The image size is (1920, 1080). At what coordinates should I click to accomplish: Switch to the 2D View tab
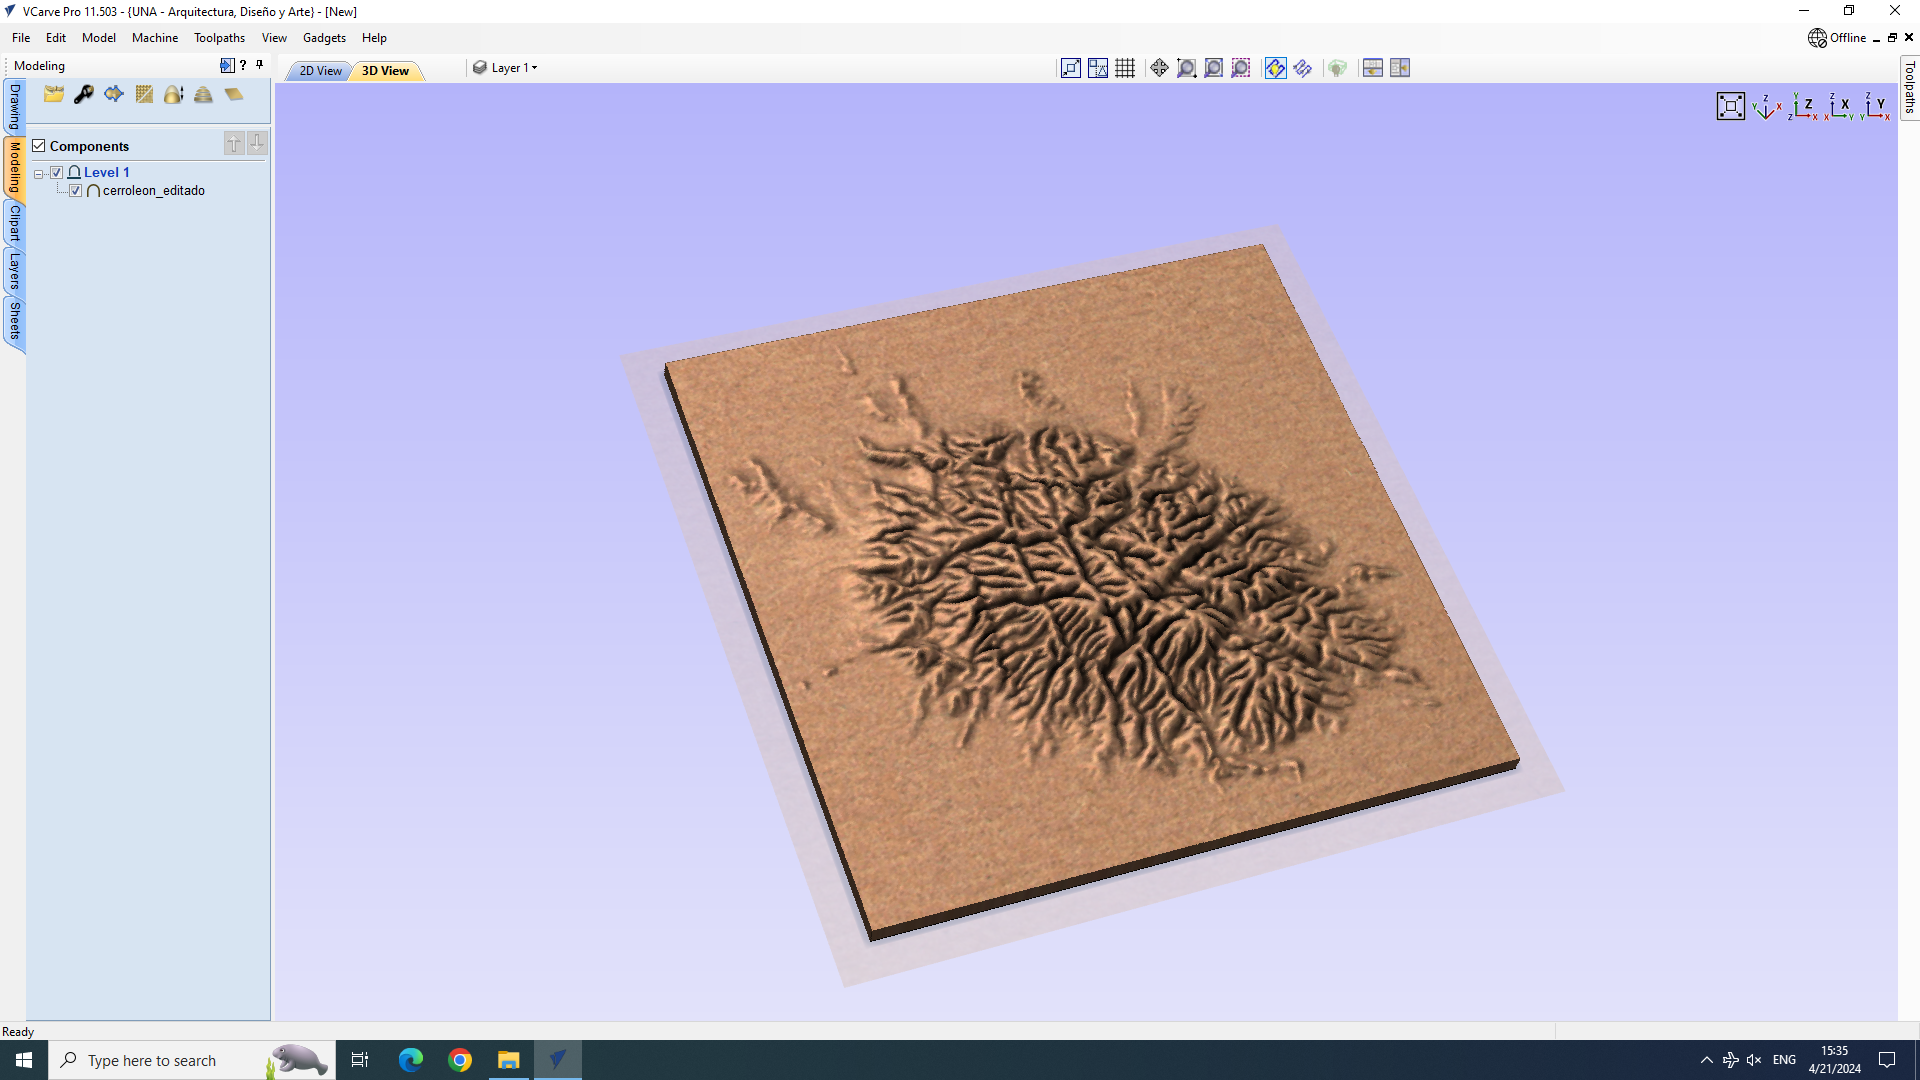[320, 71]
